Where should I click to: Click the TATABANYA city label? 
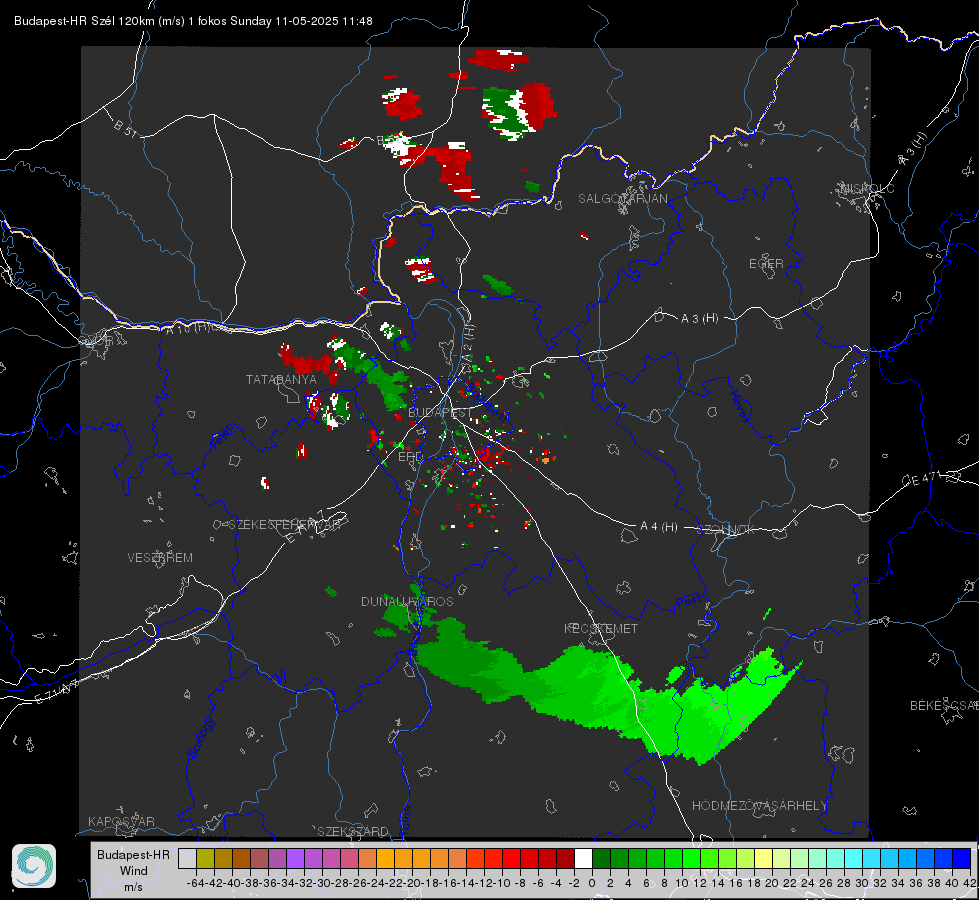click(x=281, y=380)
